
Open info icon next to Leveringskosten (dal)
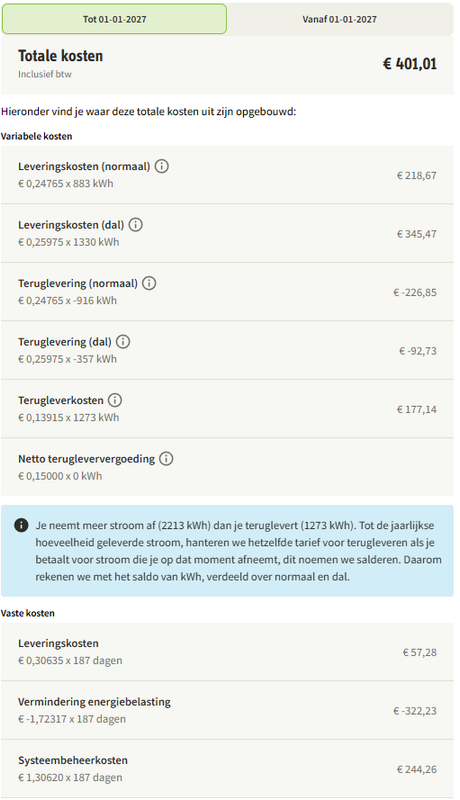[x=136, y=224]
